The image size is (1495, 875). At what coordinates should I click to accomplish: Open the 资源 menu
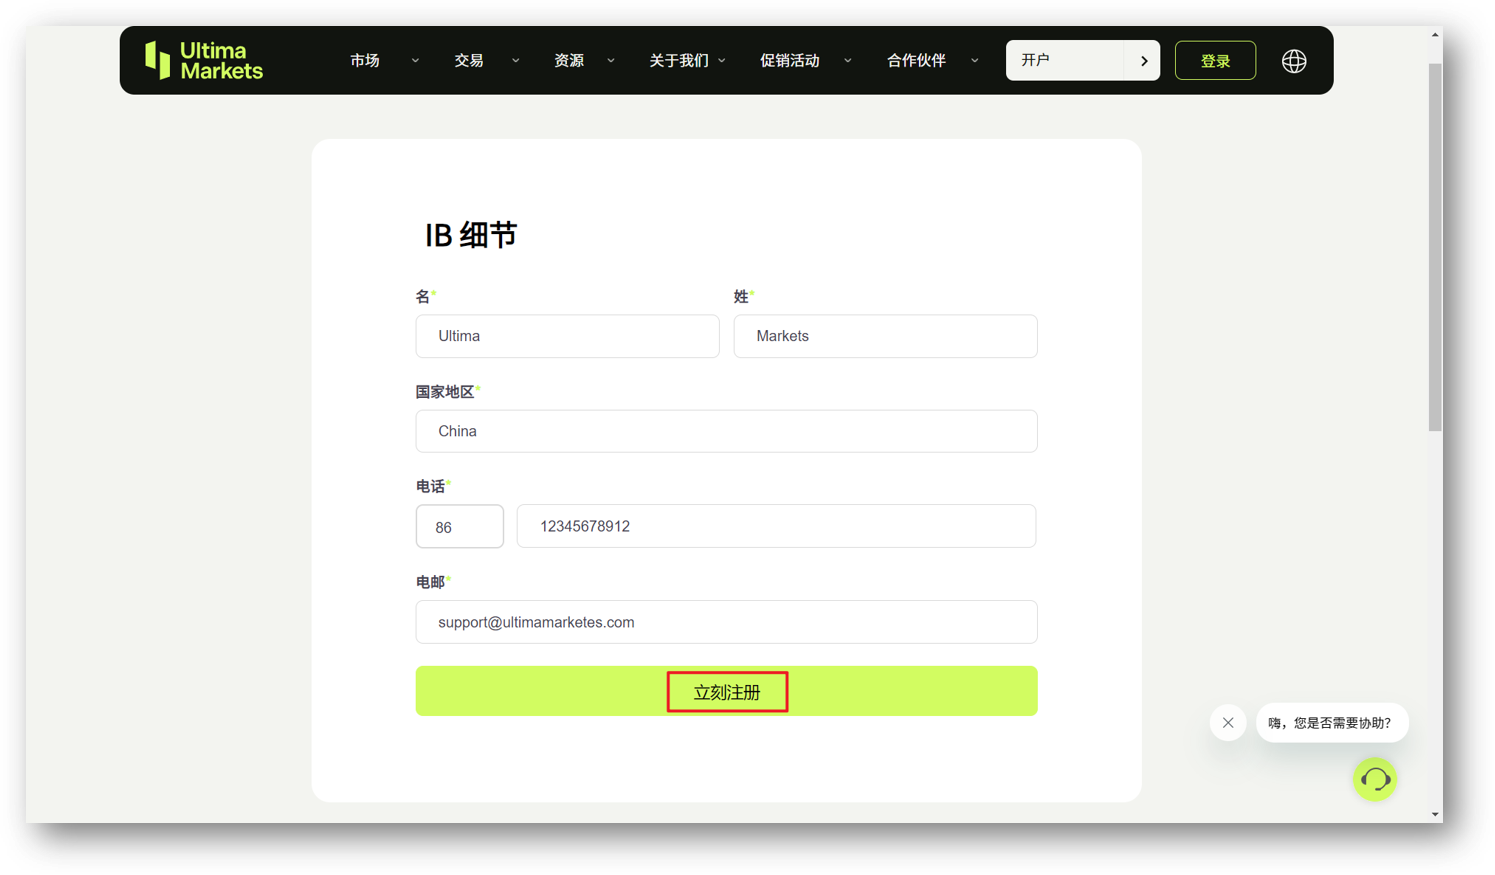569,61
